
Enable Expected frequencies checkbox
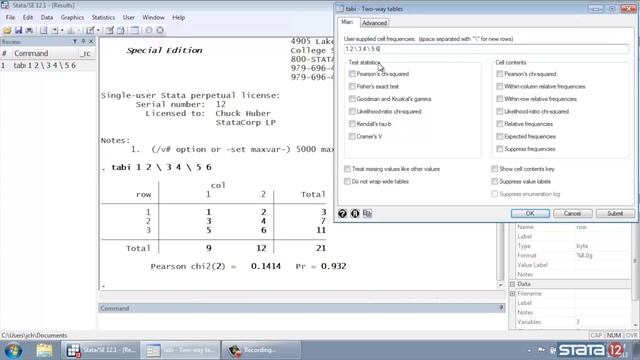[500, 136]
